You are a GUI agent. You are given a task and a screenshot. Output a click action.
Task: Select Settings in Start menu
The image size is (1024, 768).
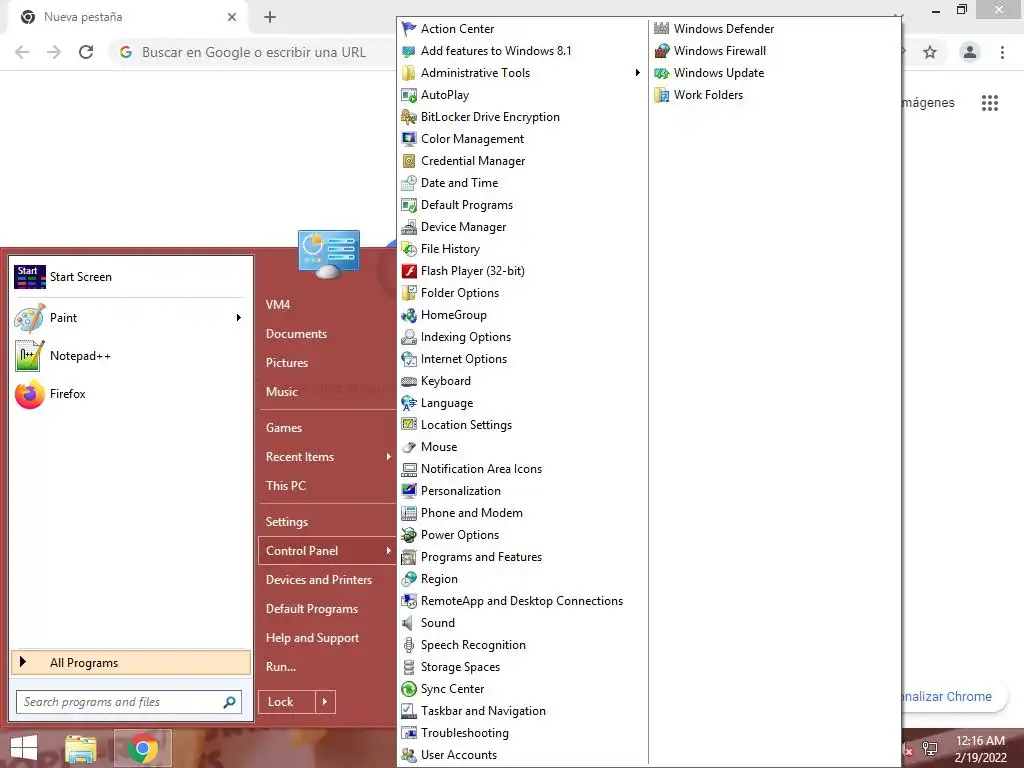pos(287,522)
